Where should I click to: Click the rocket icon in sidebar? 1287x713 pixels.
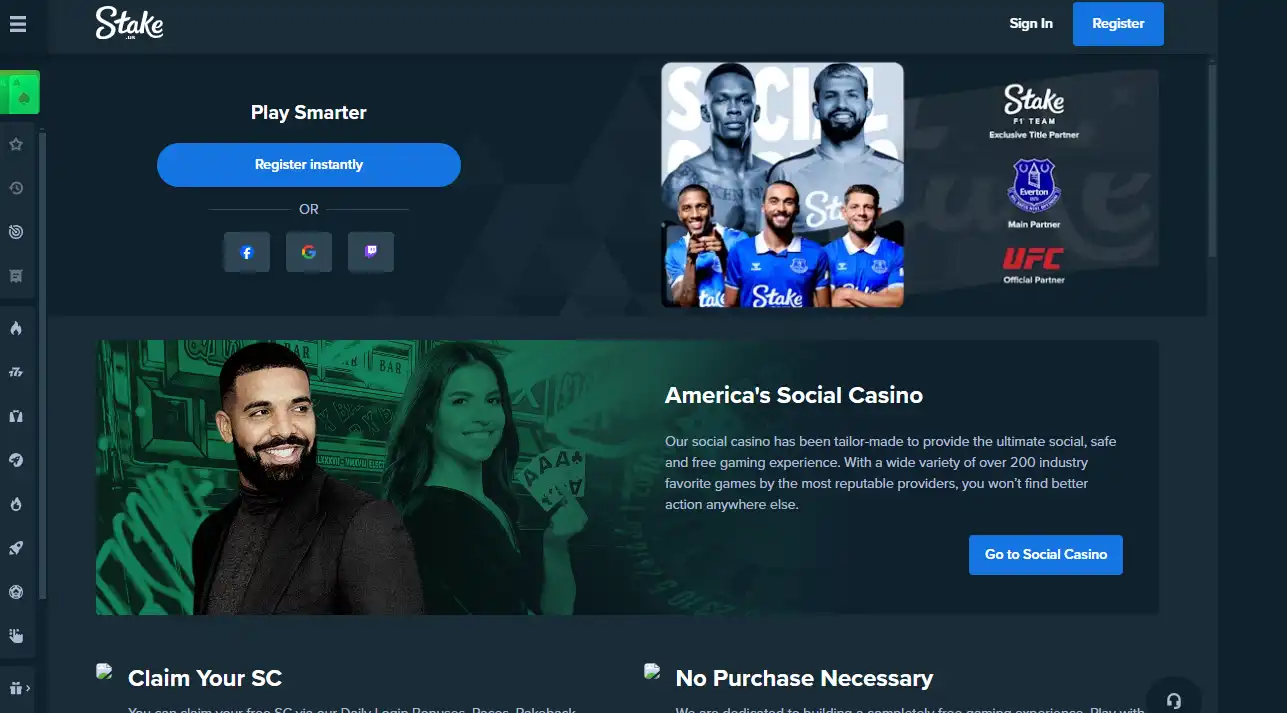[16, 548]
